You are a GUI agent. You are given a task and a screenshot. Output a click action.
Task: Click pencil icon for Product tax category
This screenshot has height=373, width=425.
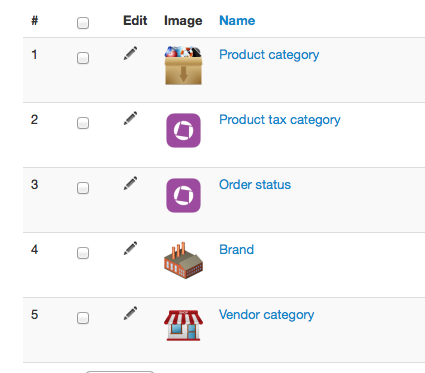[130, 119]
